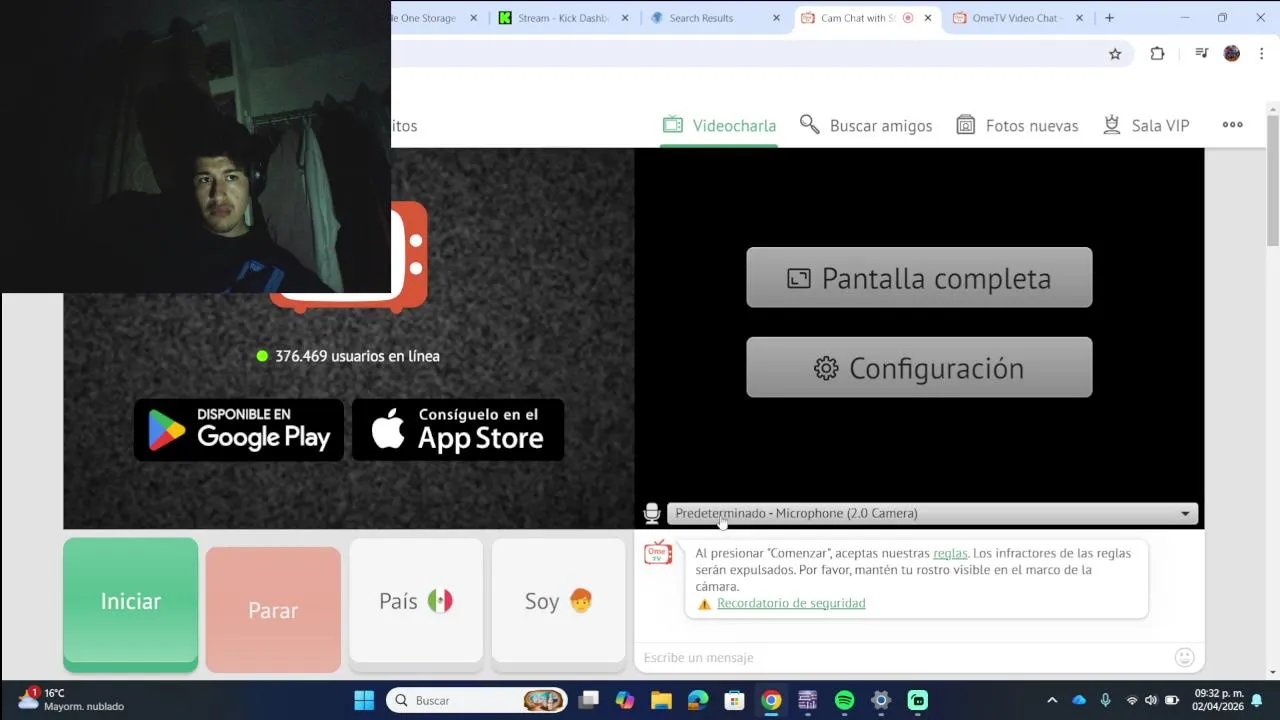Show hidden system tray icons
1280x720 pixels.
1052,700
